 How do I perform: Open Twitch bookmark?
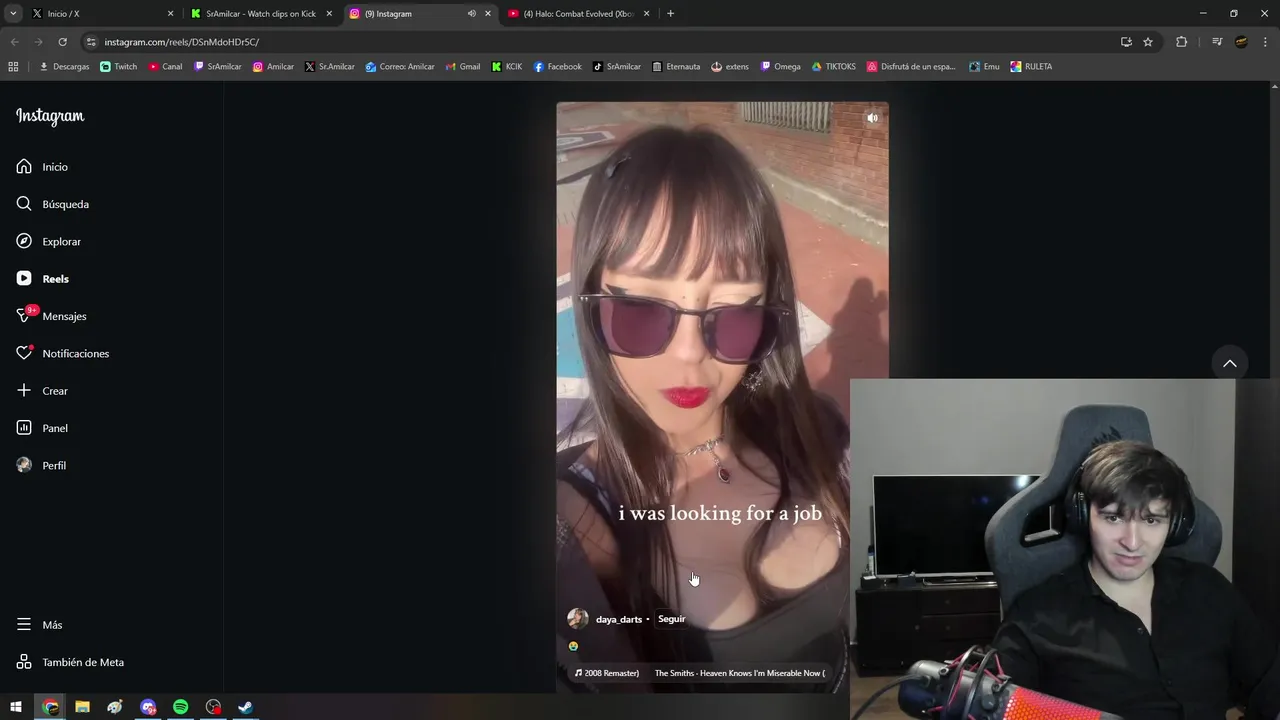[x=119, y=67]
